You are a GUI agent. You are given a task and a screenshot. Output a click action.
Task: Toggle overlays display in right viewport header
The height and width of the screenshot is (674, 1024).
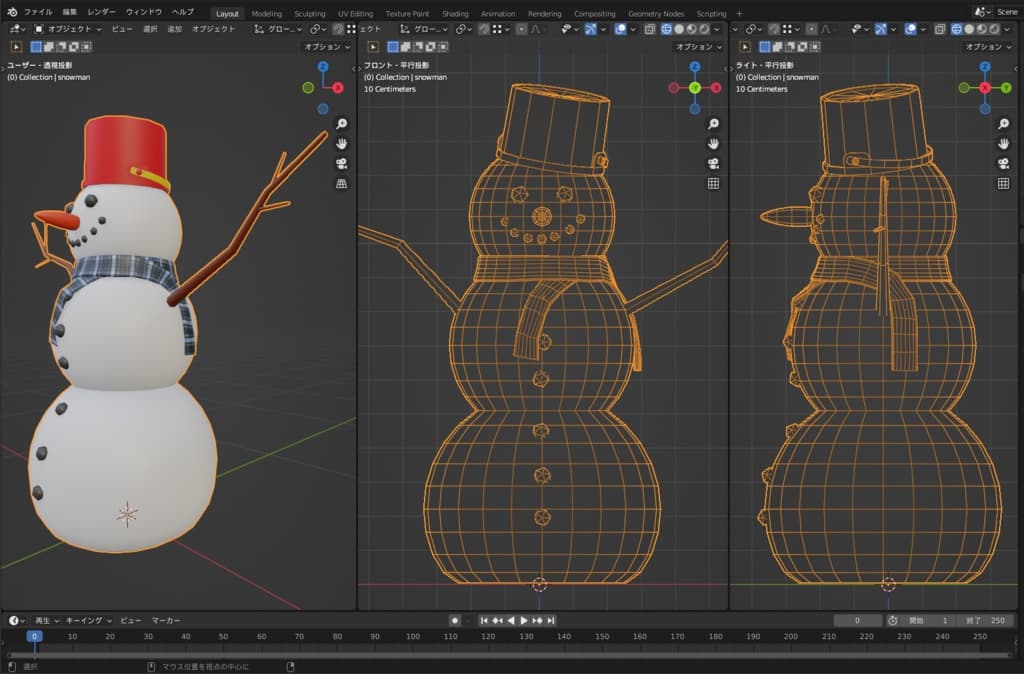(x=912, y=29)
